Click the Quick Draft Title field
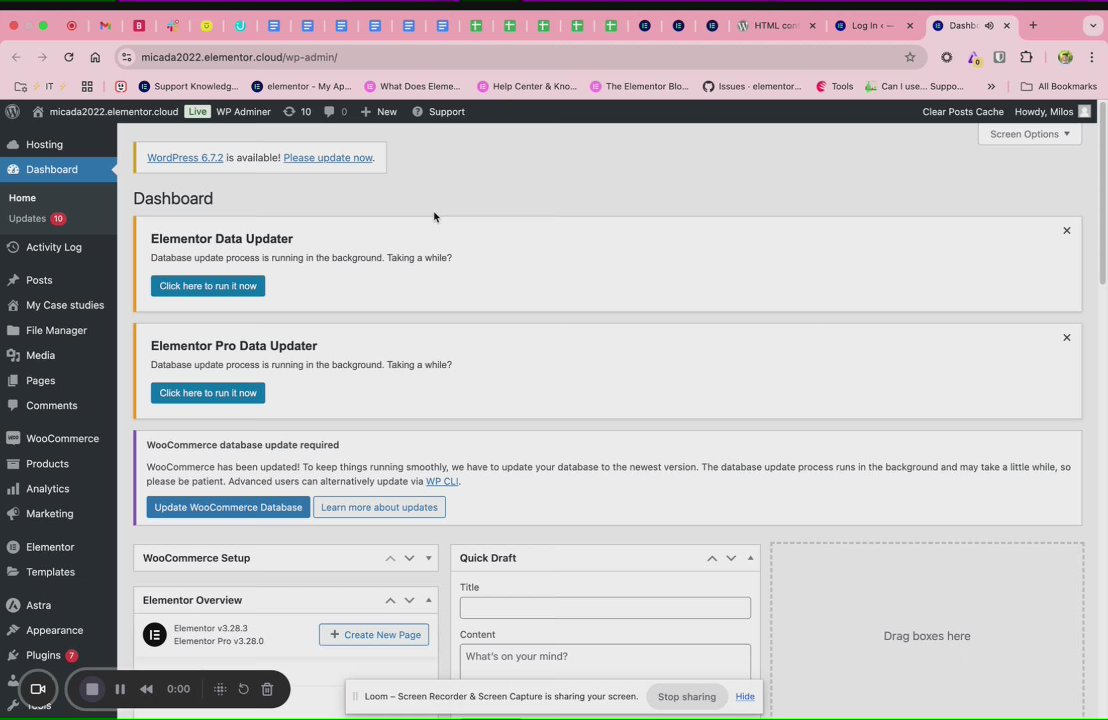This screenshot has height=720, width=1108. coord(605,608)
